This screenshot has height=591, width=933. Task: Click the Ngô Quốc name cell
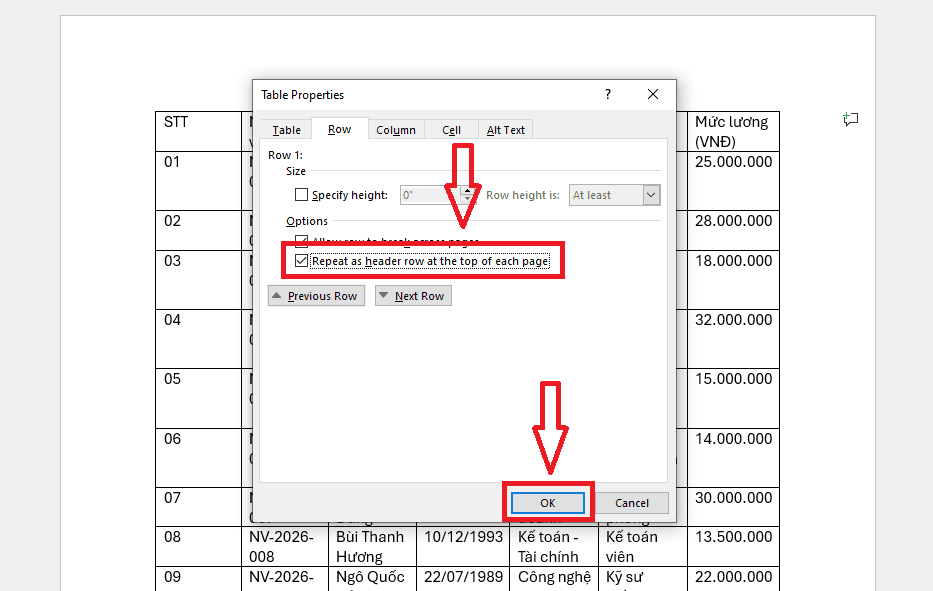372,579
